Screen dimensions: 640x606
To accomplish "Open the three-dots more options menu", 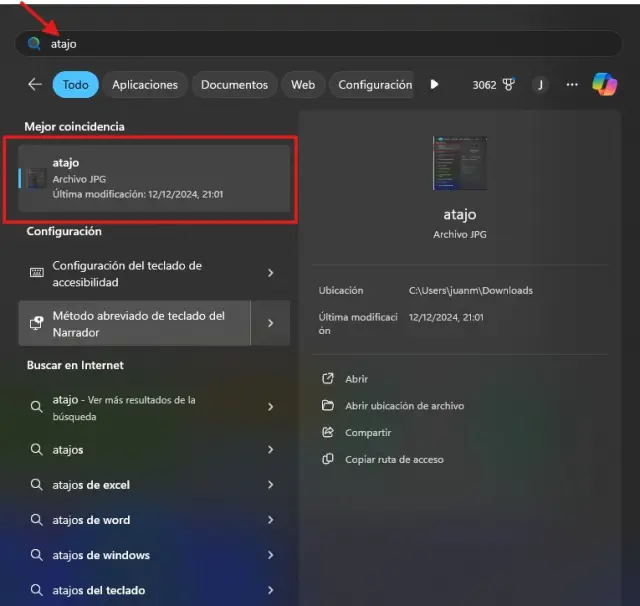I will pyautogui.click(x=572, y=85).
